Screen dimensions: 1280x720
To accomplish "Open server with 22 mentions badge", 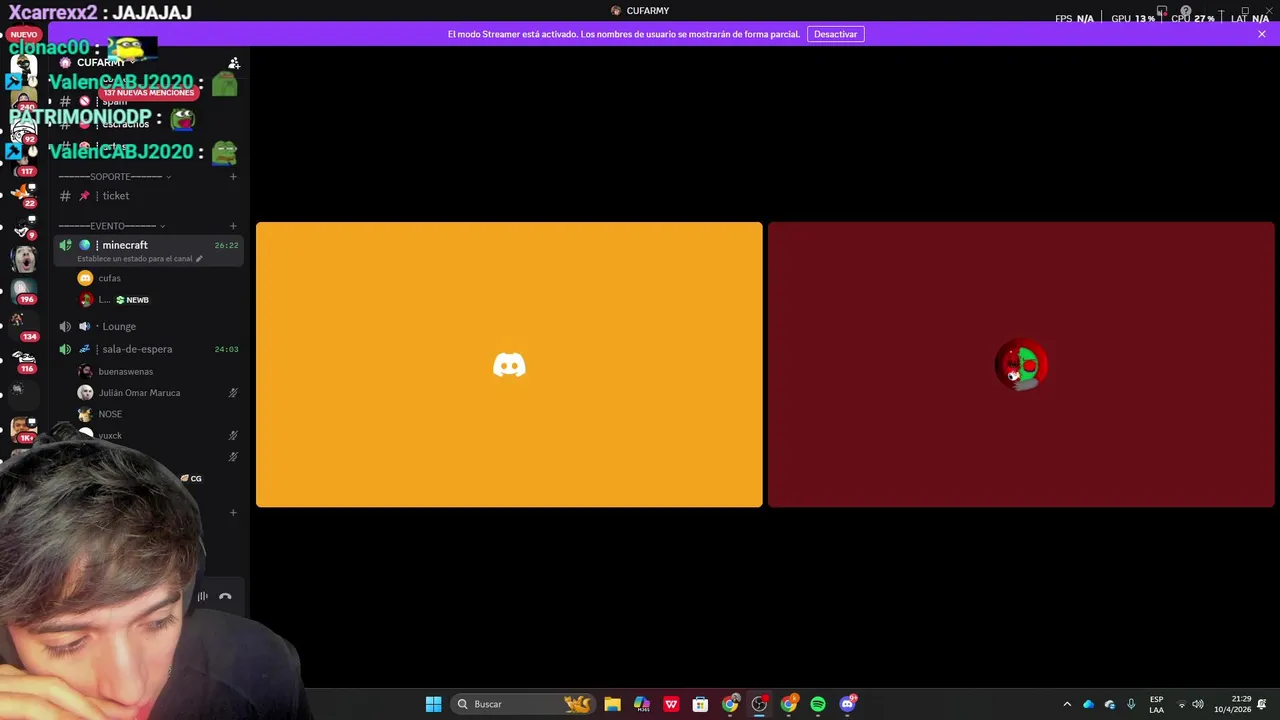I will pos(23,193).
